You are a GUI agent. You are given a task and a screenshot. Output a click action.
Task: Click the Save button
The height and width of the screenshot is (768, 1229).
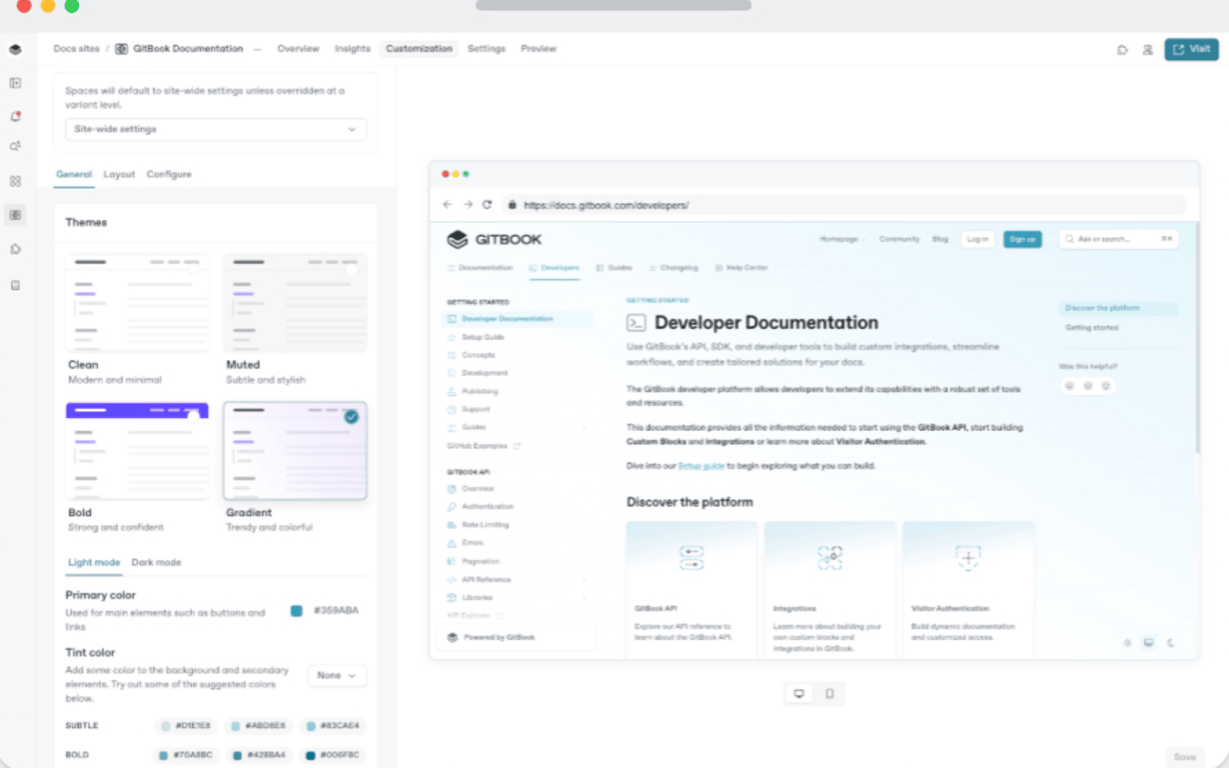(x=1185, y=757)
